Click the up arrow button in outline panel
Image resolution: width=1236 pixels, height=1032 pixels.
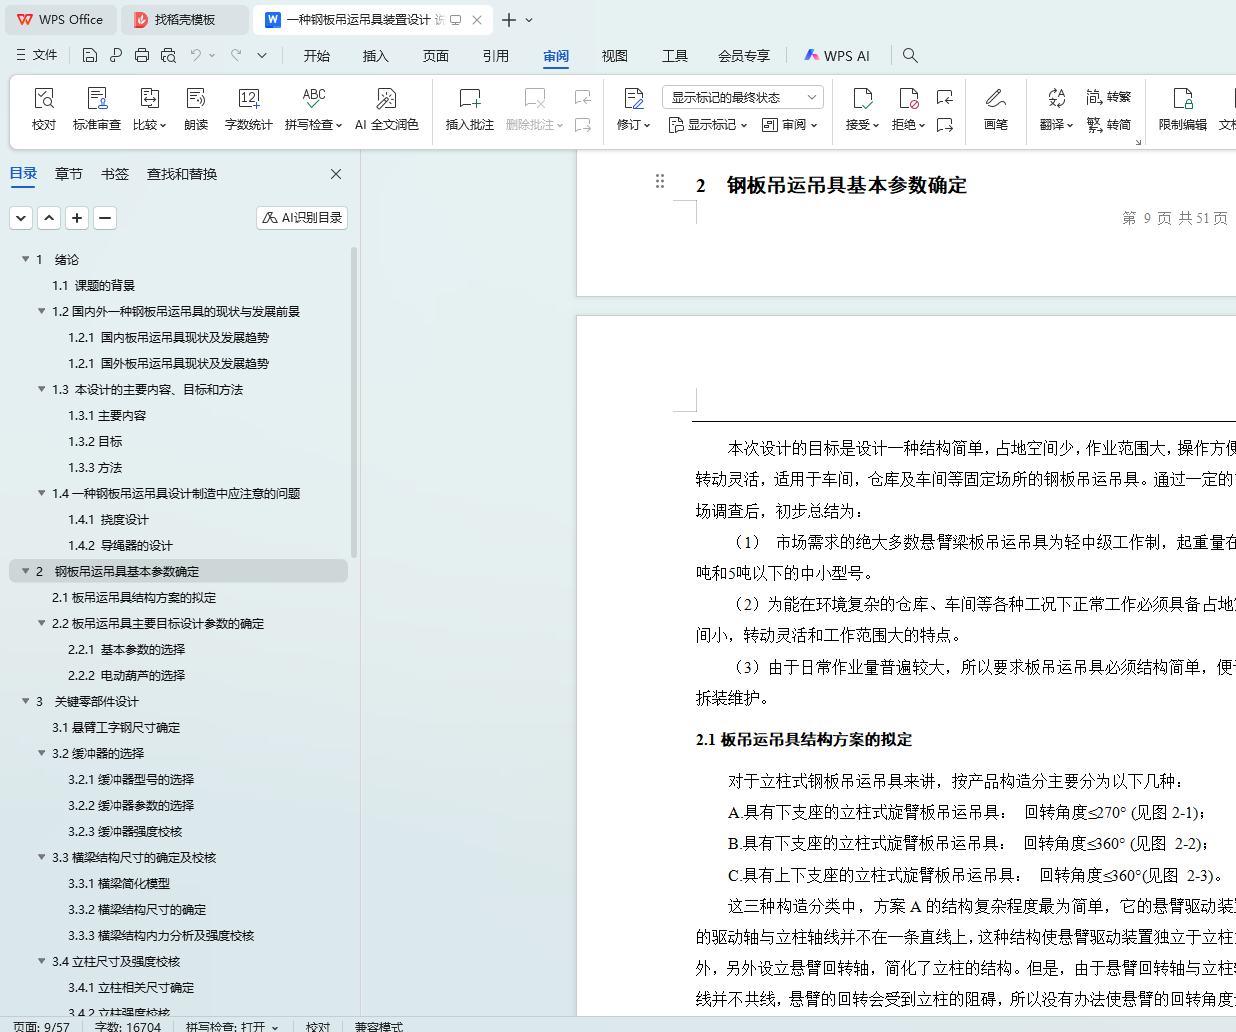pos(49,217)
